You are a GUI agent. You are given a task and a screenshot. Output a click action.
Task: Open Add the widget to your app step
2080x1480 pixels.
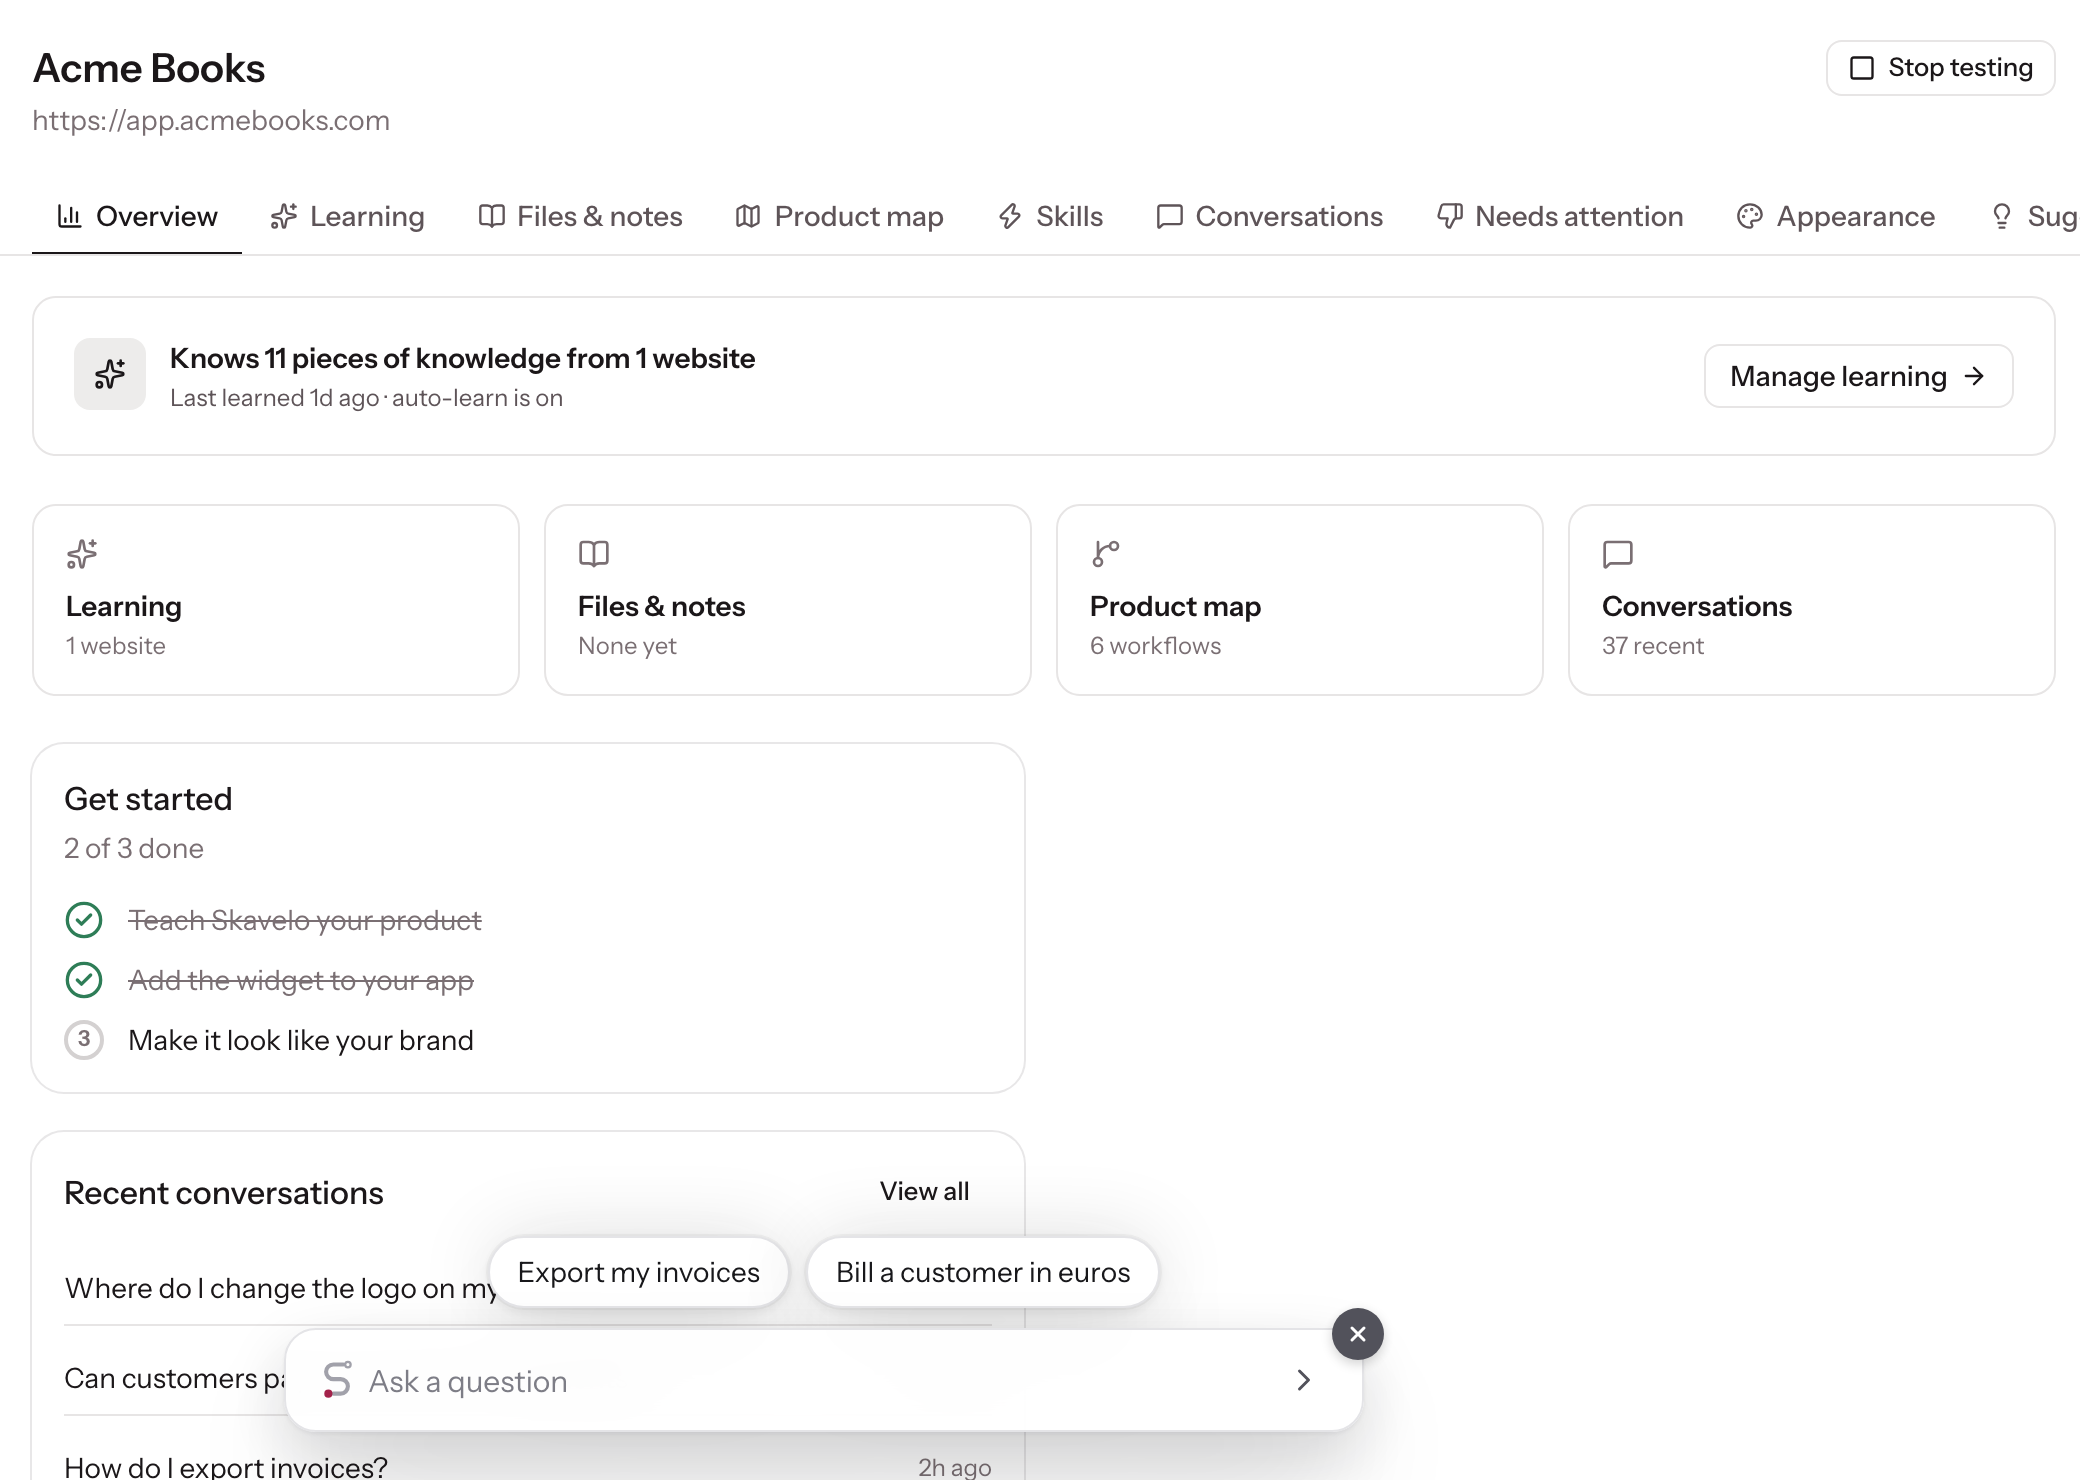click(x=301, y=980)
